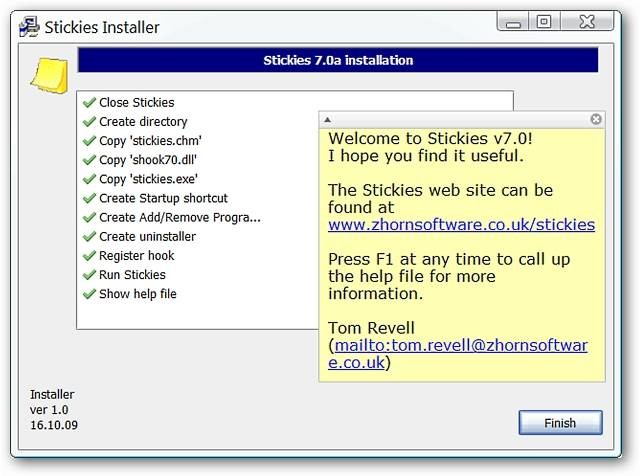The height and width of the screenshot is (476, 640).
Task: Close the welcome sticky note
Action: [596, 119]
